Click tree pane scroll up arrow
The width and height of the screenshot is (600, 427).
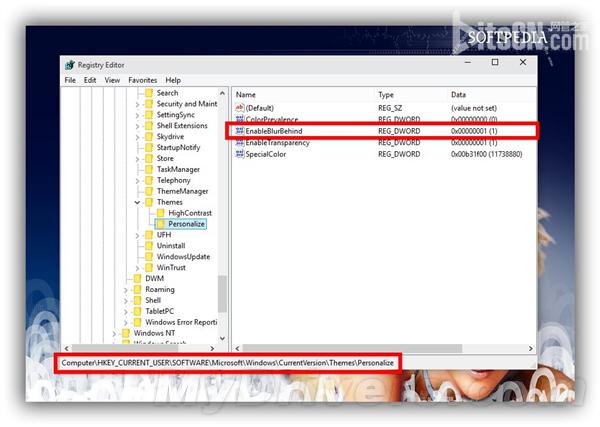coord(222,93)
